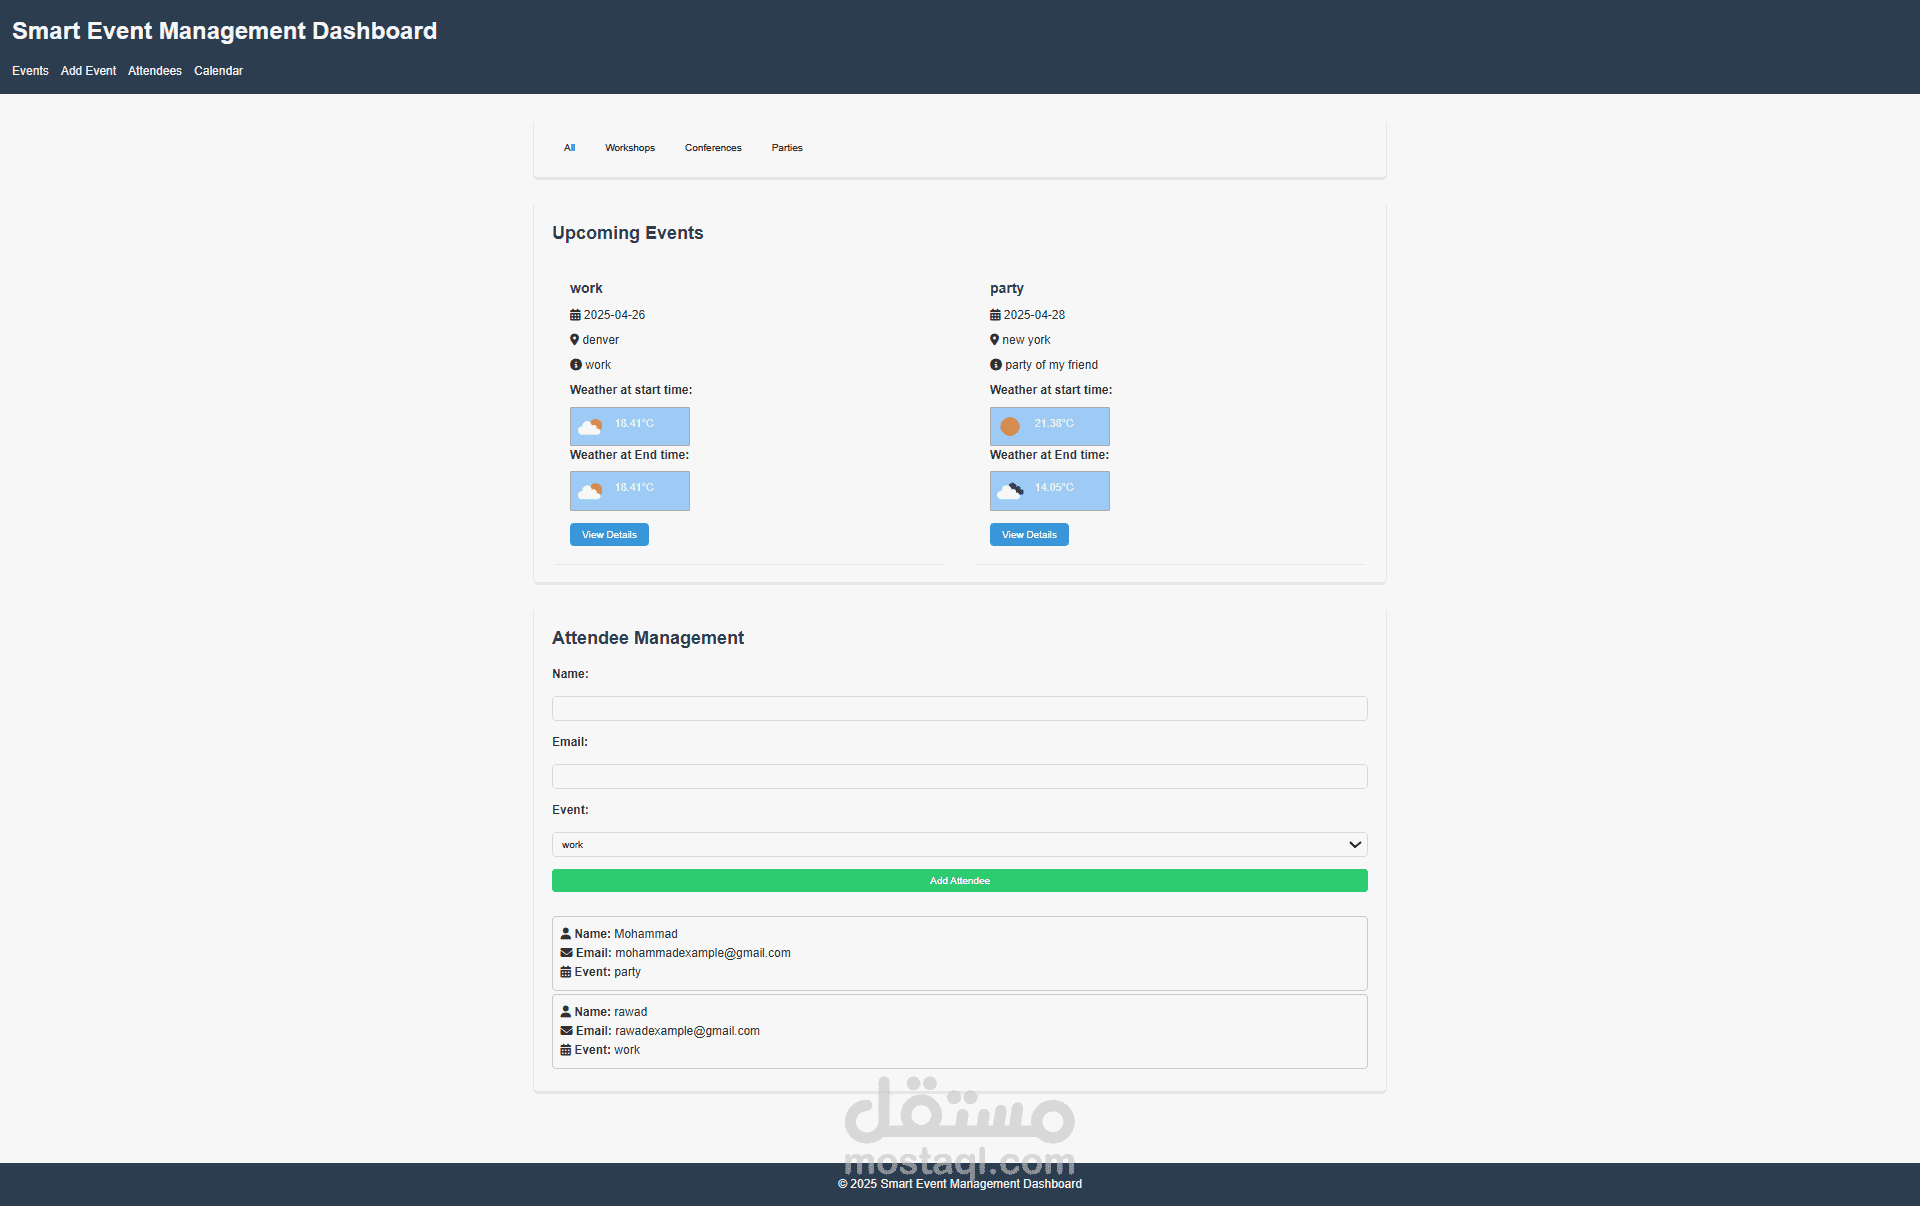Click the person icon beside Name: Mohammad
The height and width of the screenshot is (1206, 1920).
566,934
